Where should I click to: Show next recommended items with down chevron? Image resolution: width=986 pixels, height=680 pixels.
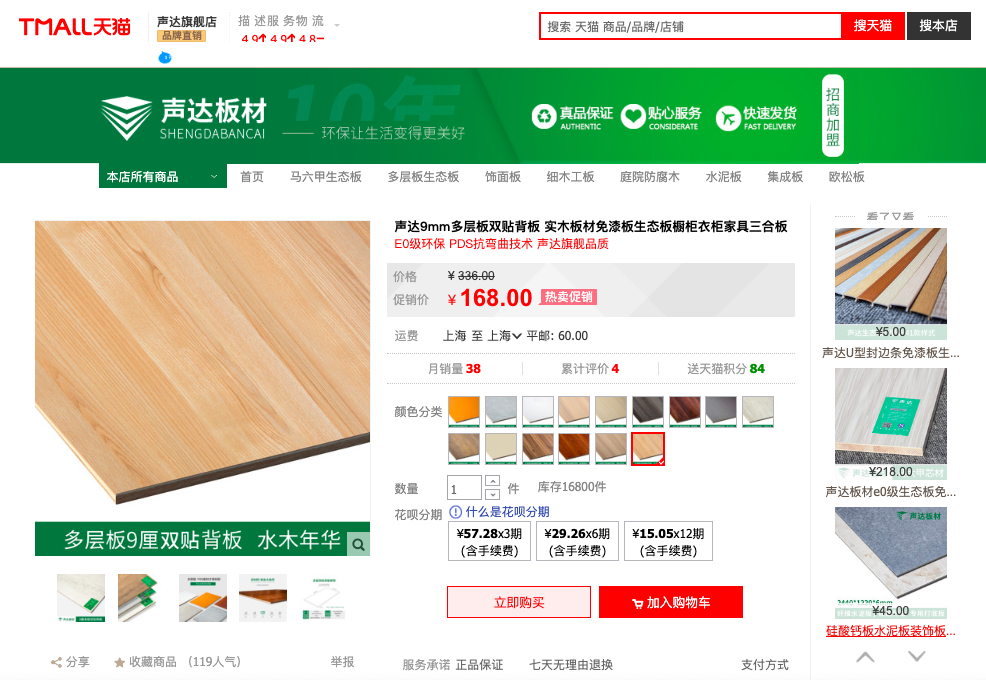point(917,657)
